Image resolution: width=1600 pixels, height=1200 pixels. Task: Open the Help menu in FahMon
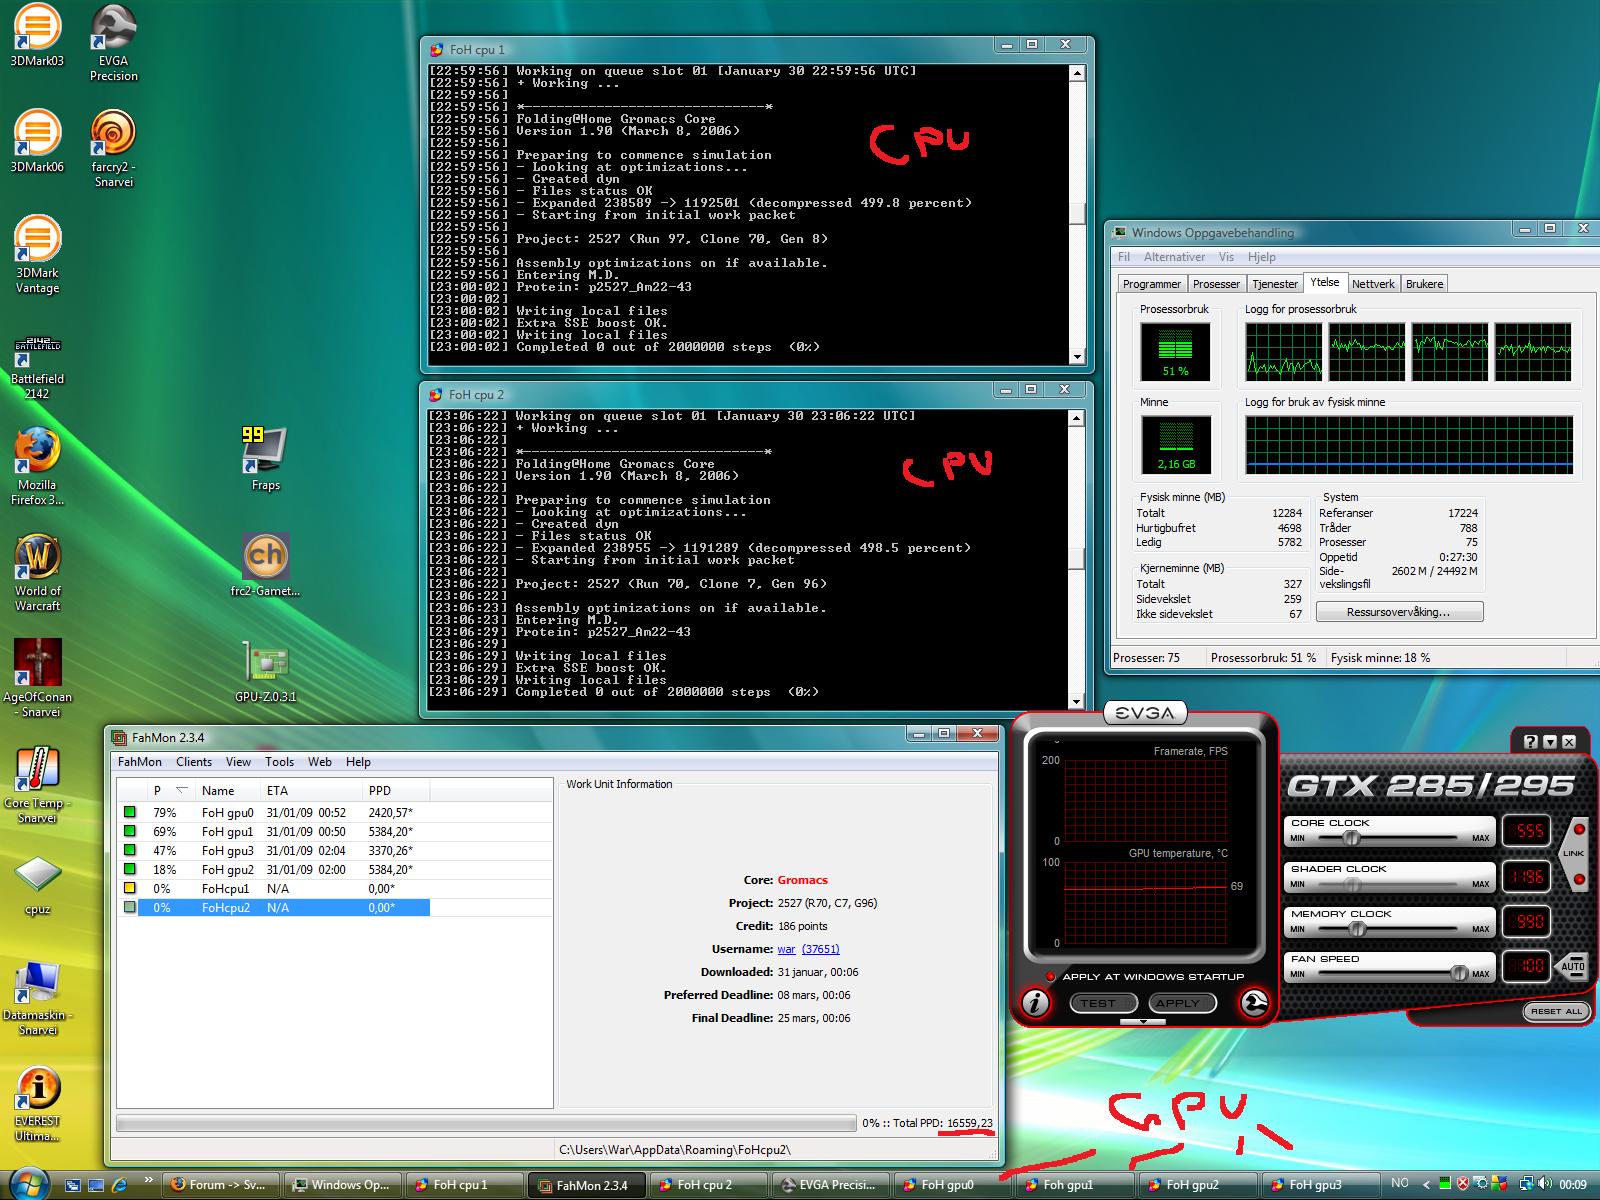point(358,762)
